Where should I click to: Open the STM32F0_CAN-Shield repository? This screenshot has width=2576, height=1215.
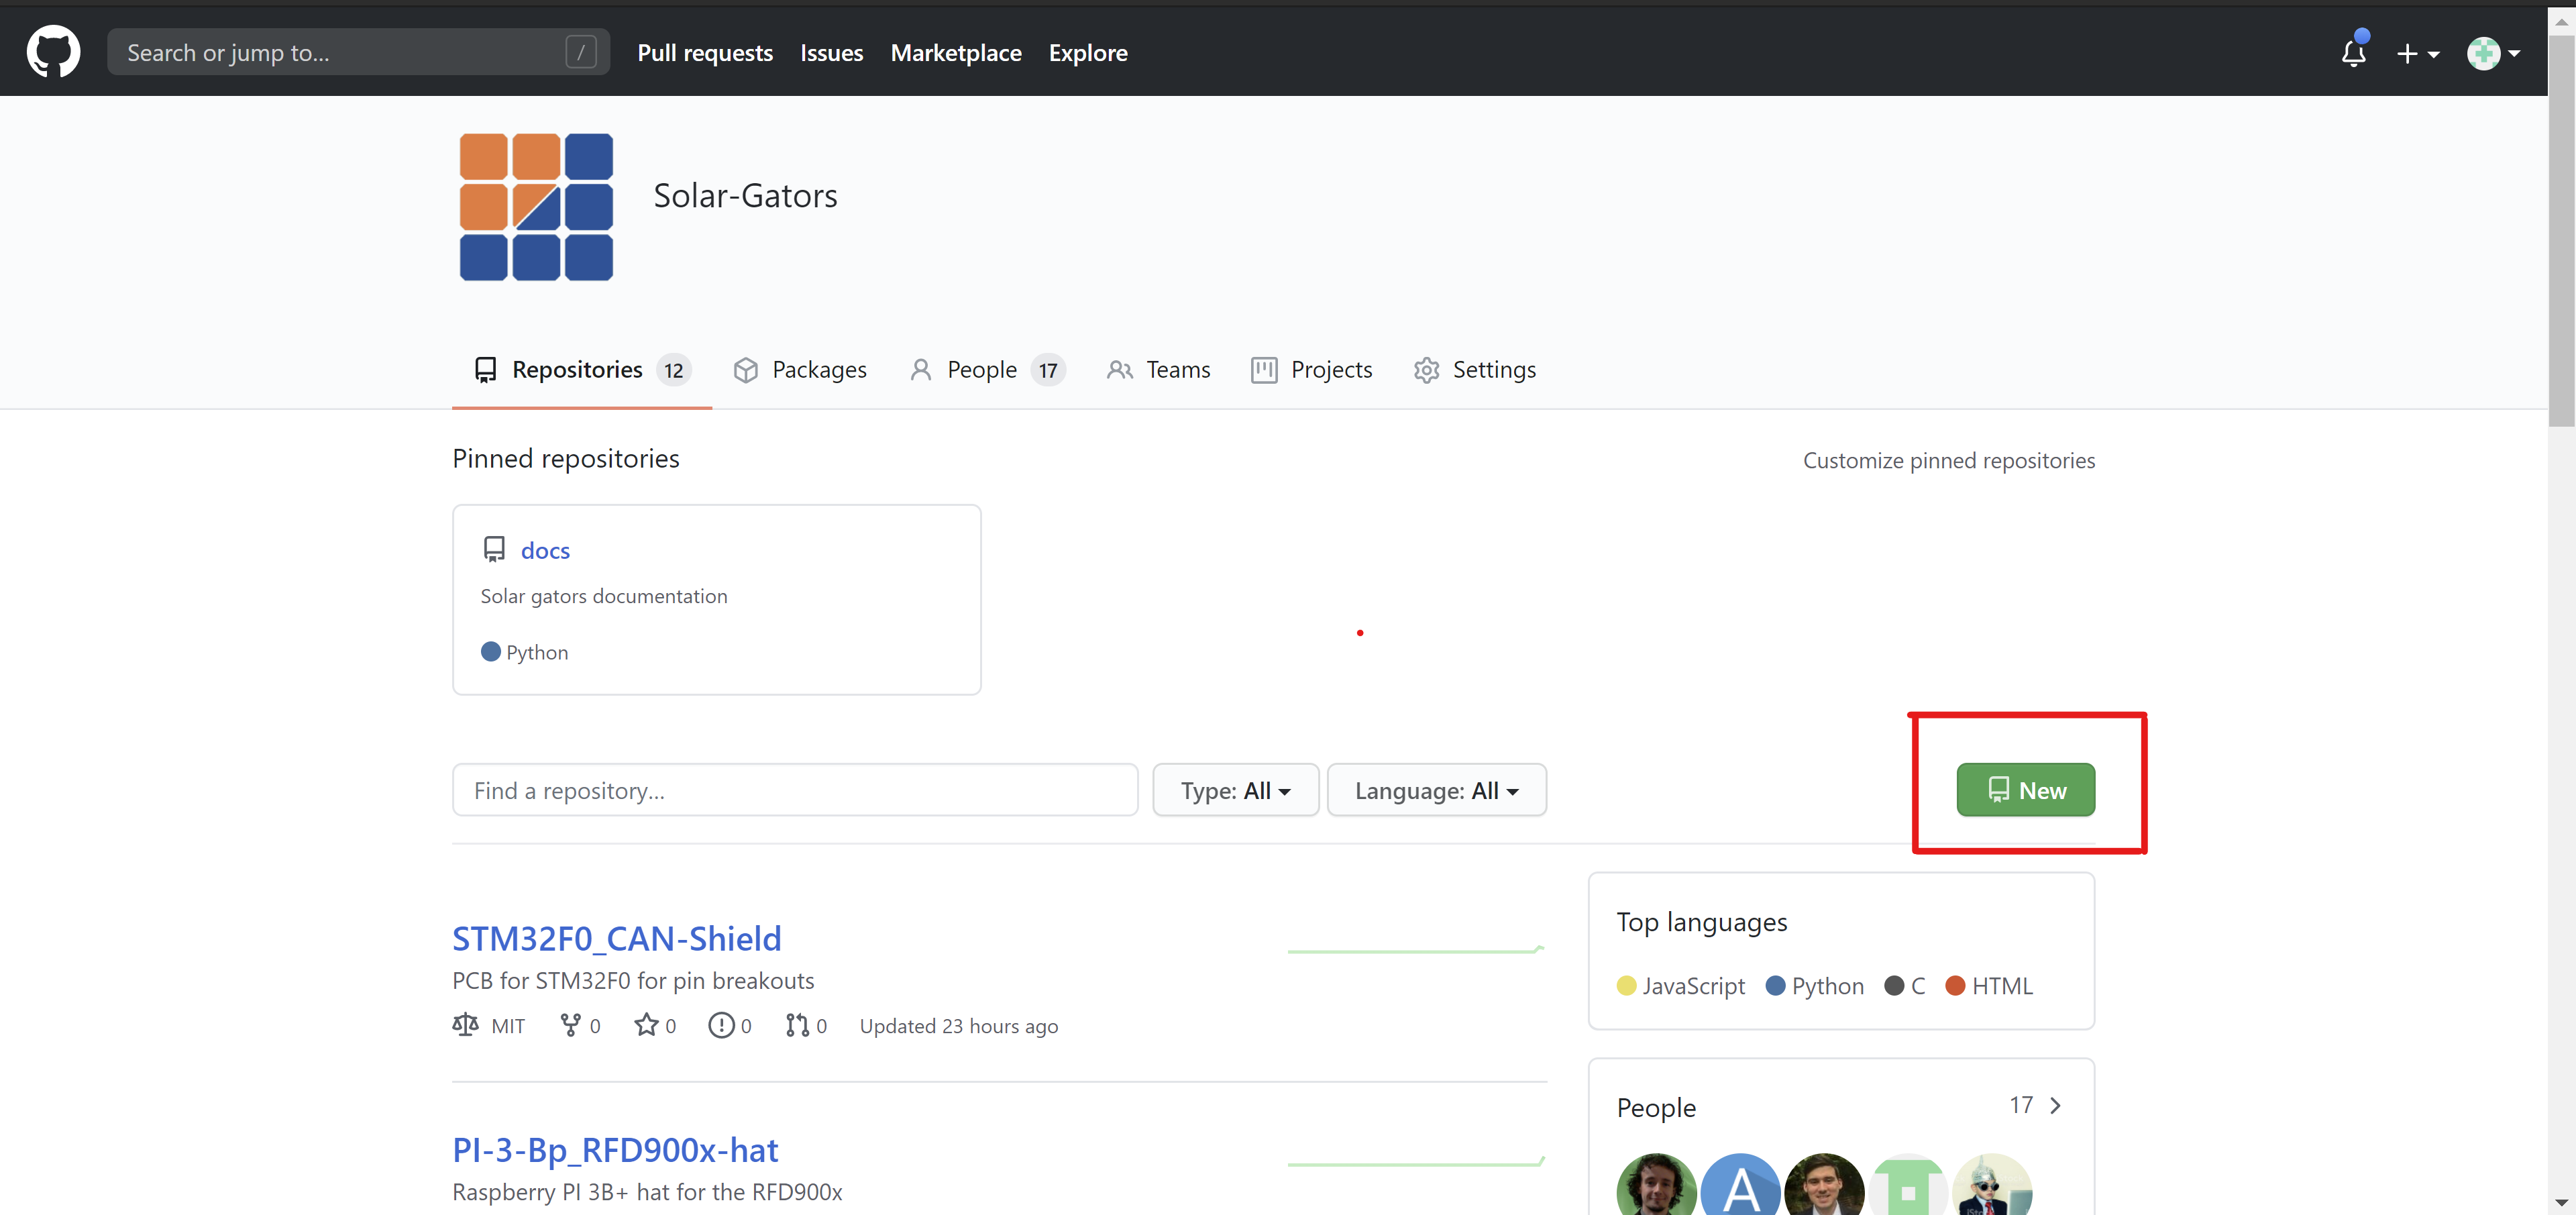pyautogui.click(x=617, y=938)
